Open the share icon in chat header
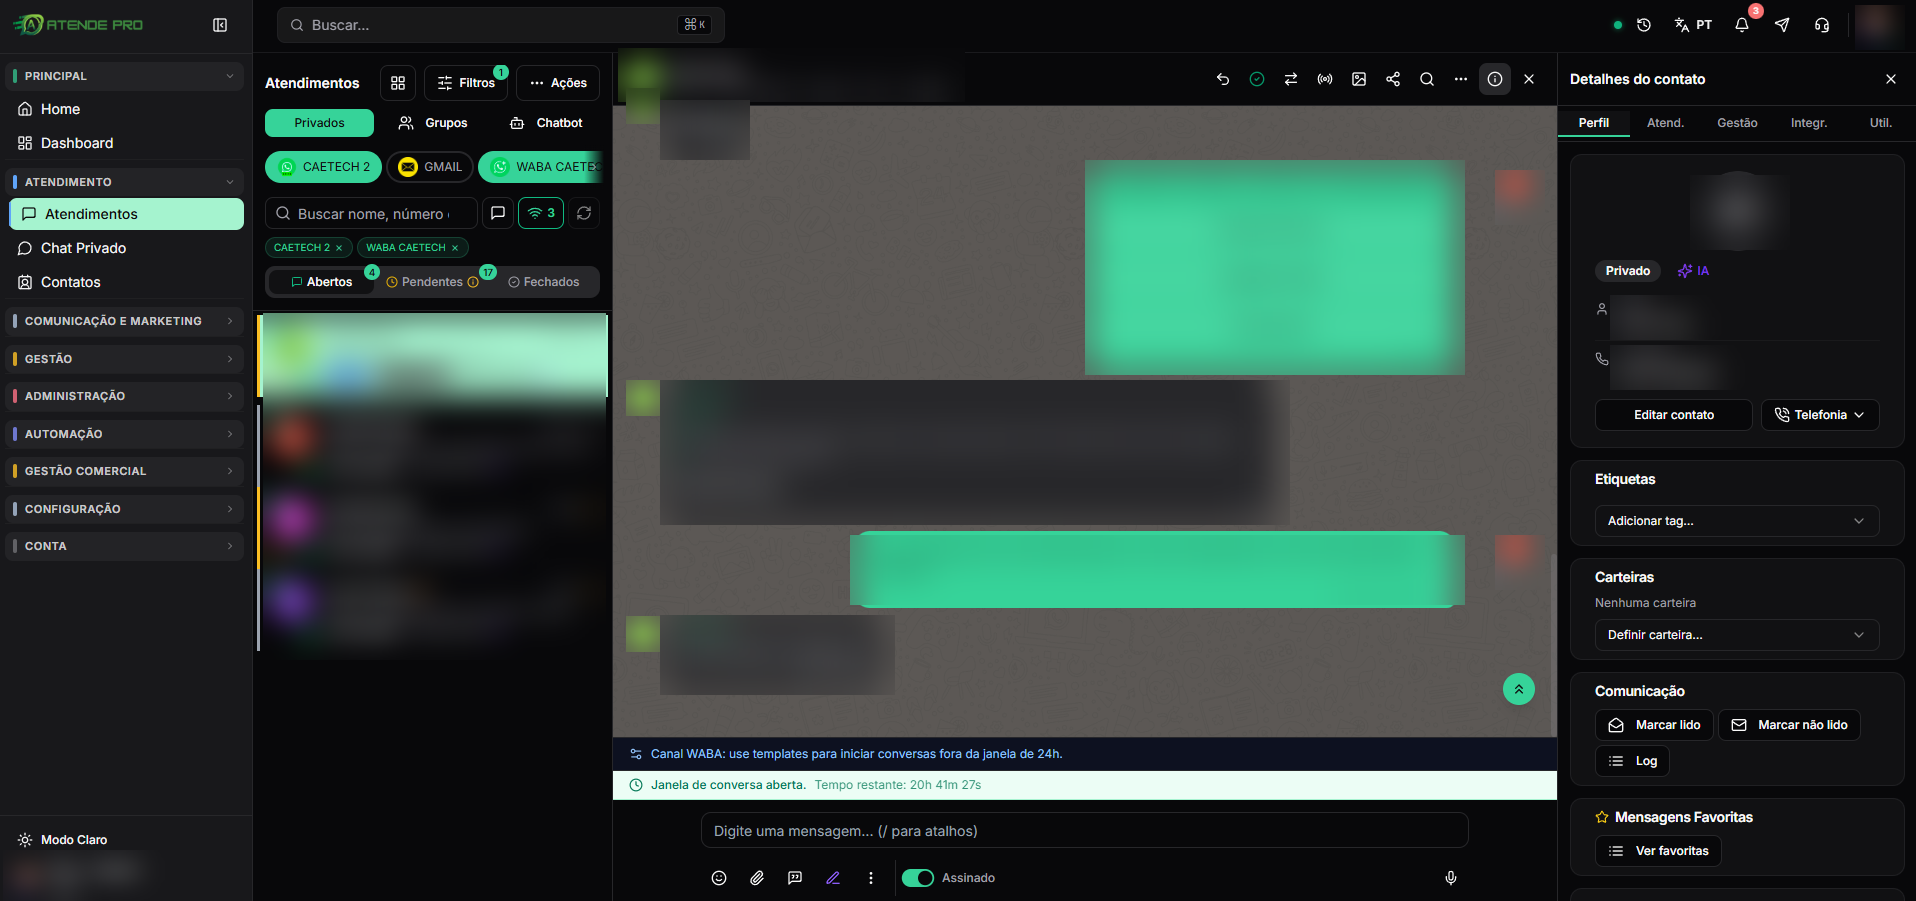 coord(1393,79)
